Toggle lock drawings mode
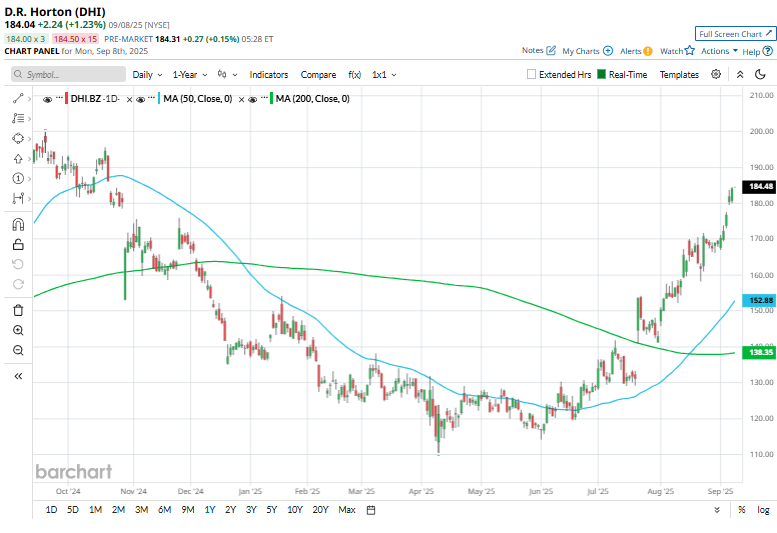The image size is (777, 533). [18, 244]
